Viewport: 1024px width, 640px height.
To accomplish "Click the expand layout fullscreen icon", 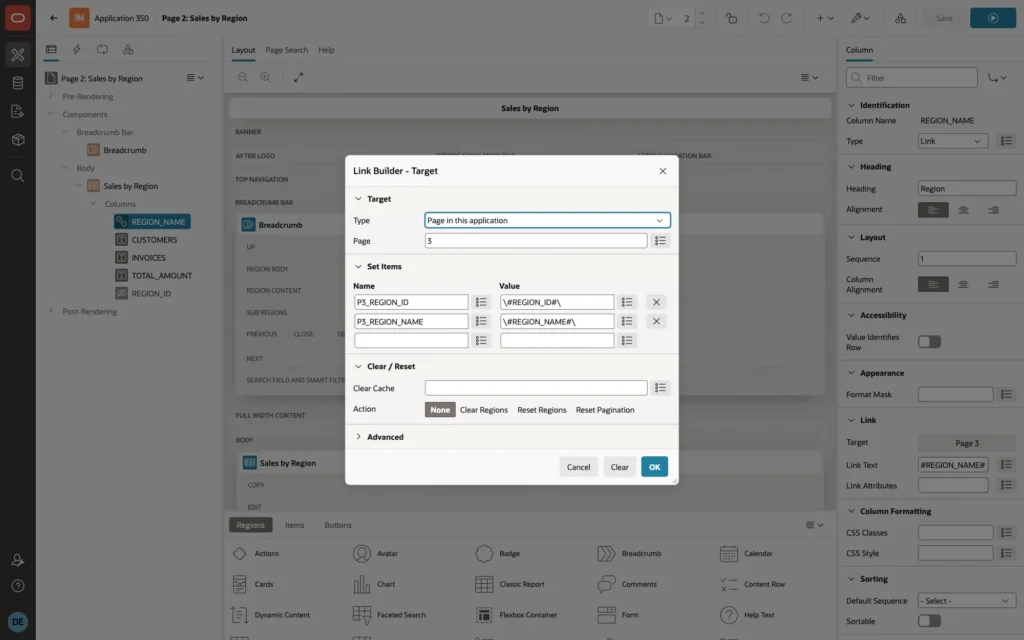I will pyautogui.click(x=298, y=77).
